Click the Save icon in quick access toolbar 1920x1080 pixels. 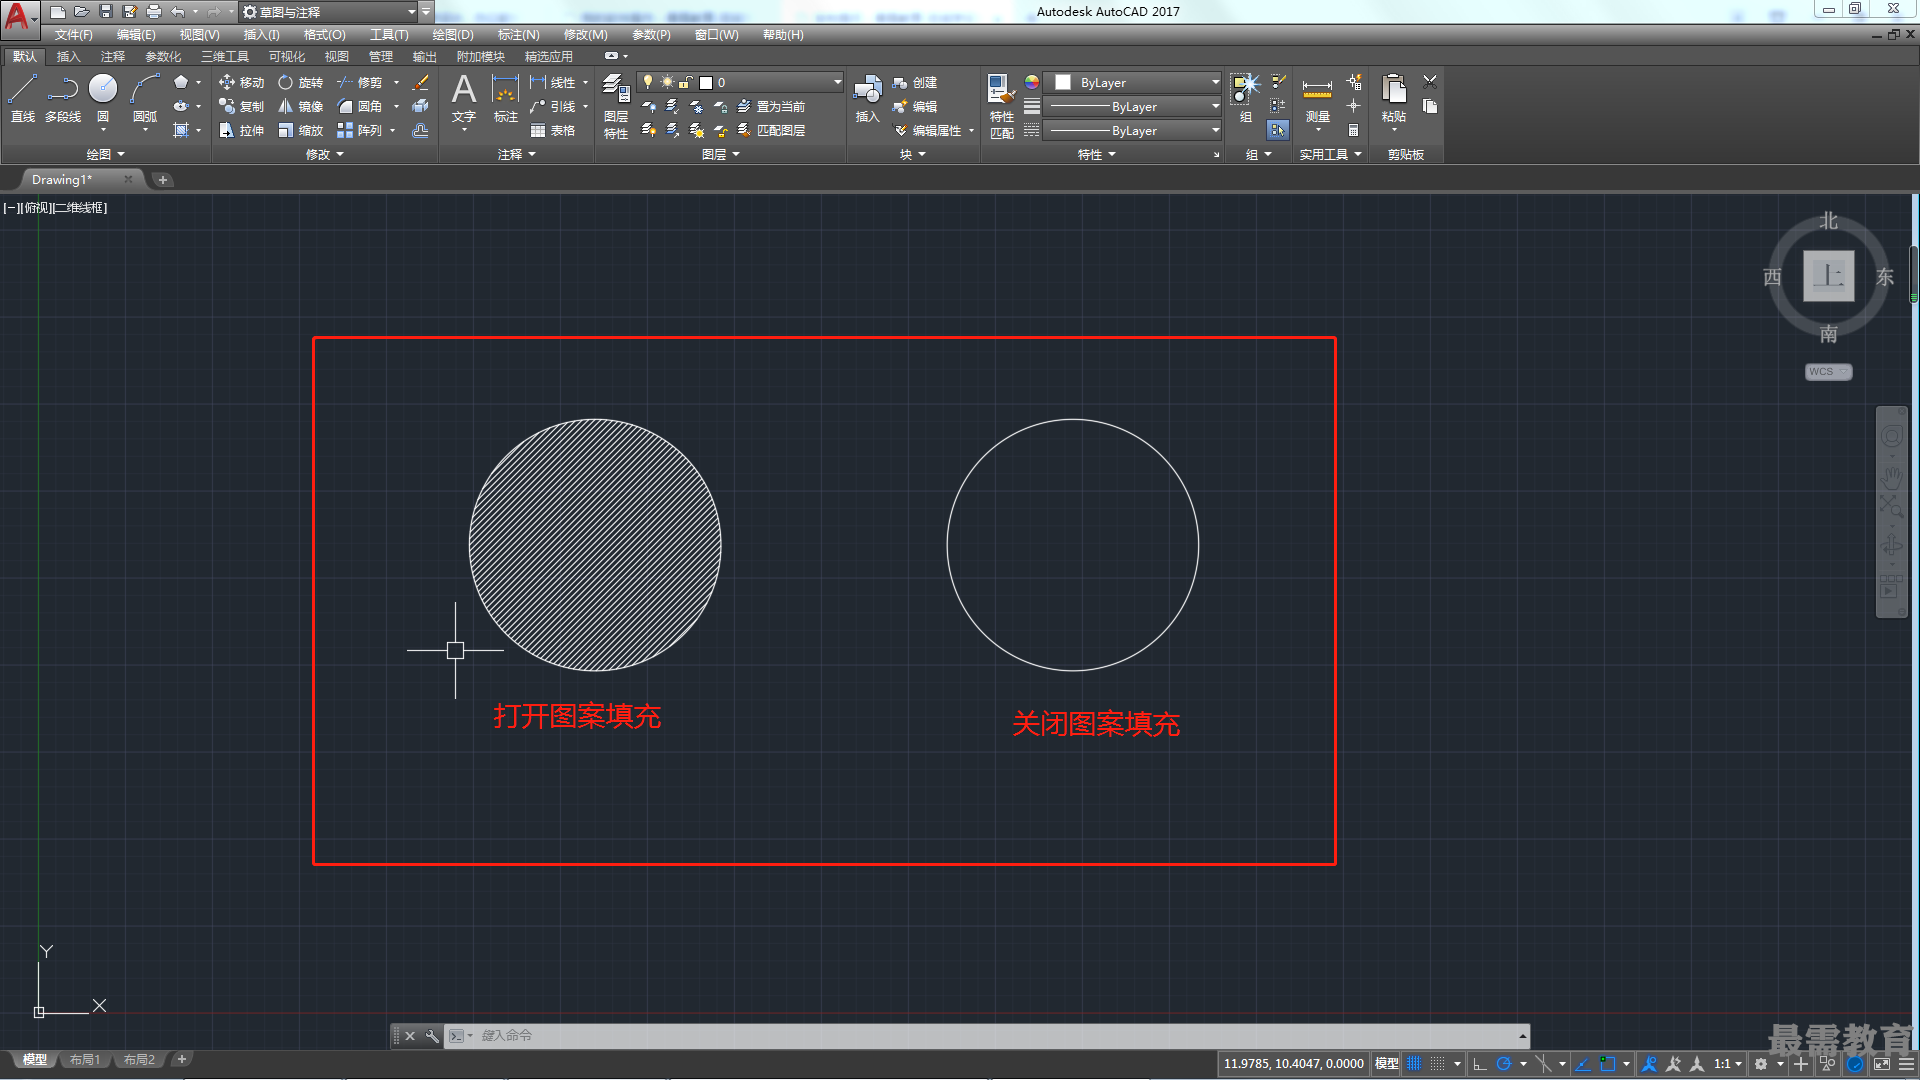point(106,12)
